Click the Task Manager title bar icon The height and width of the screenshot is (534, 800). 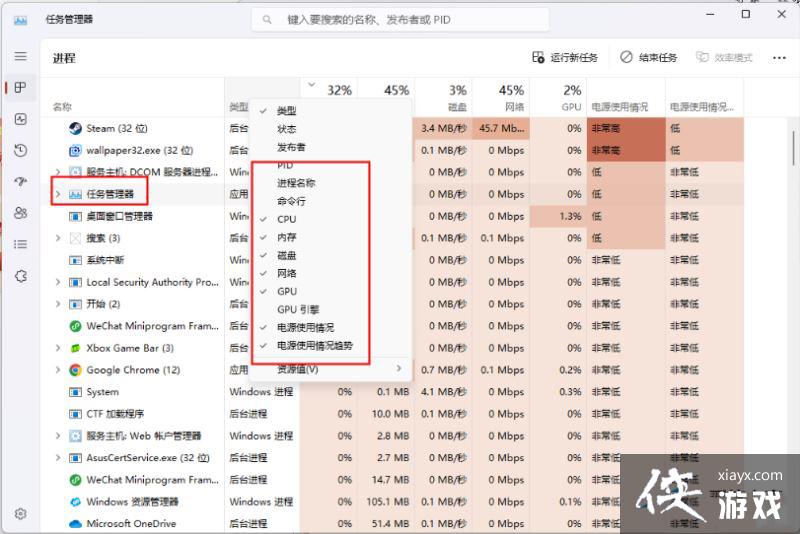[x=20, y=20]
